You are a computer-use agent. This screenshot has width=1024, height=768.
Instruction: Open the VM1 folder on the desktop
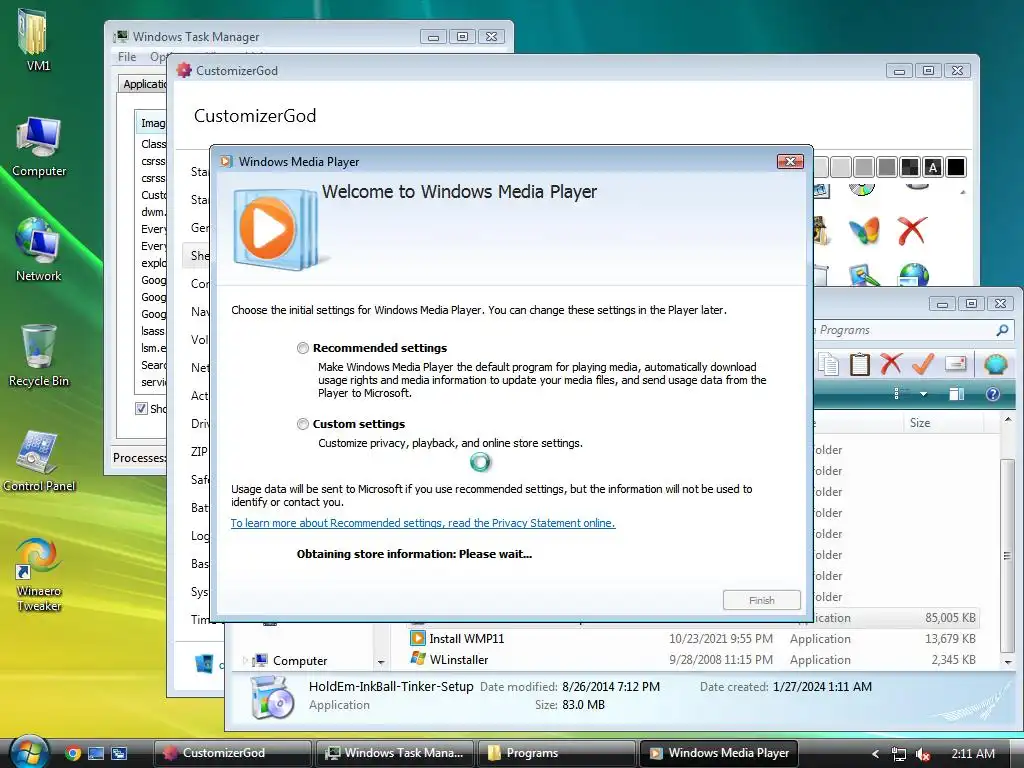(35, 39)
